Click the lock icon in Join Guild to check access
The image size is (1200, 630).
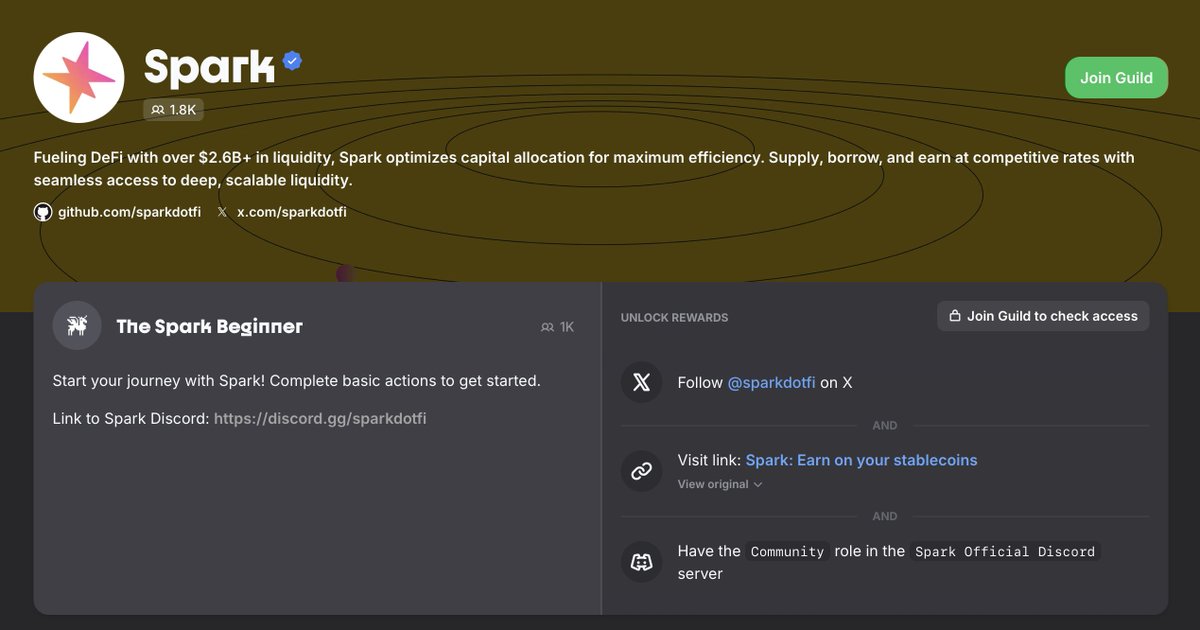pyautogui.click(x=955, y=316)
